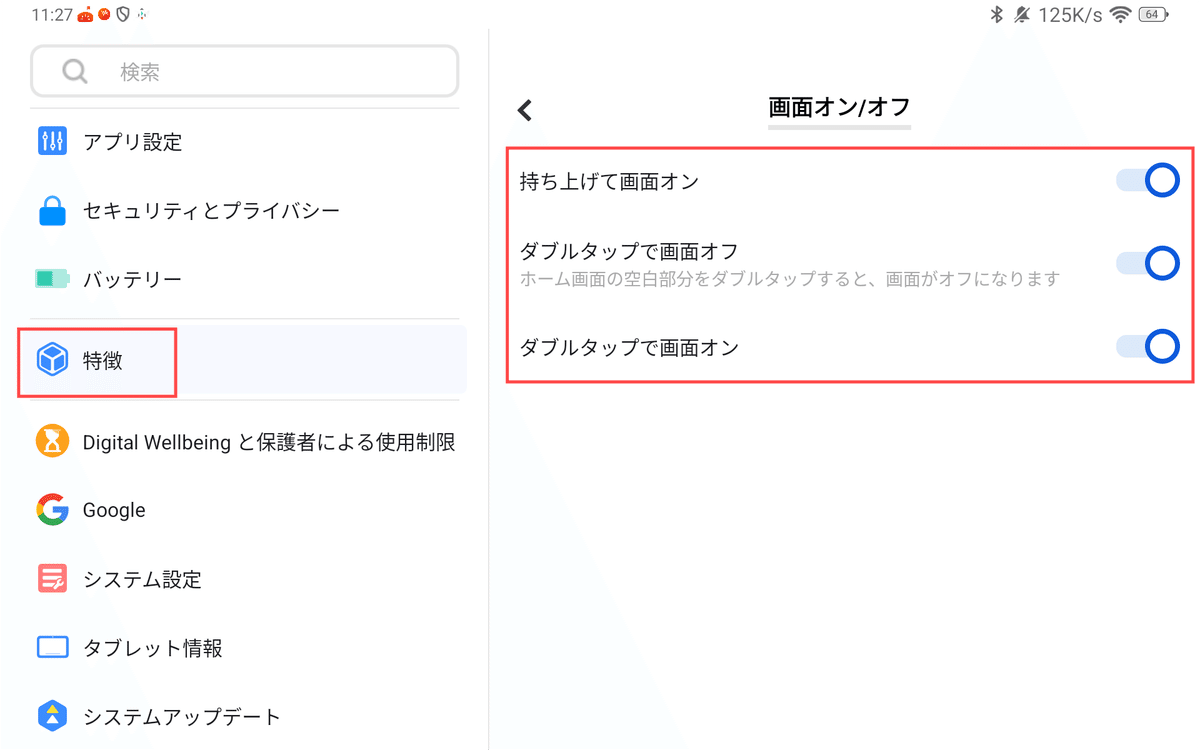Viewport: 1200px width, 750px height.
Task: Select 特徴 in the settings list
Action: tap(245, 360)
